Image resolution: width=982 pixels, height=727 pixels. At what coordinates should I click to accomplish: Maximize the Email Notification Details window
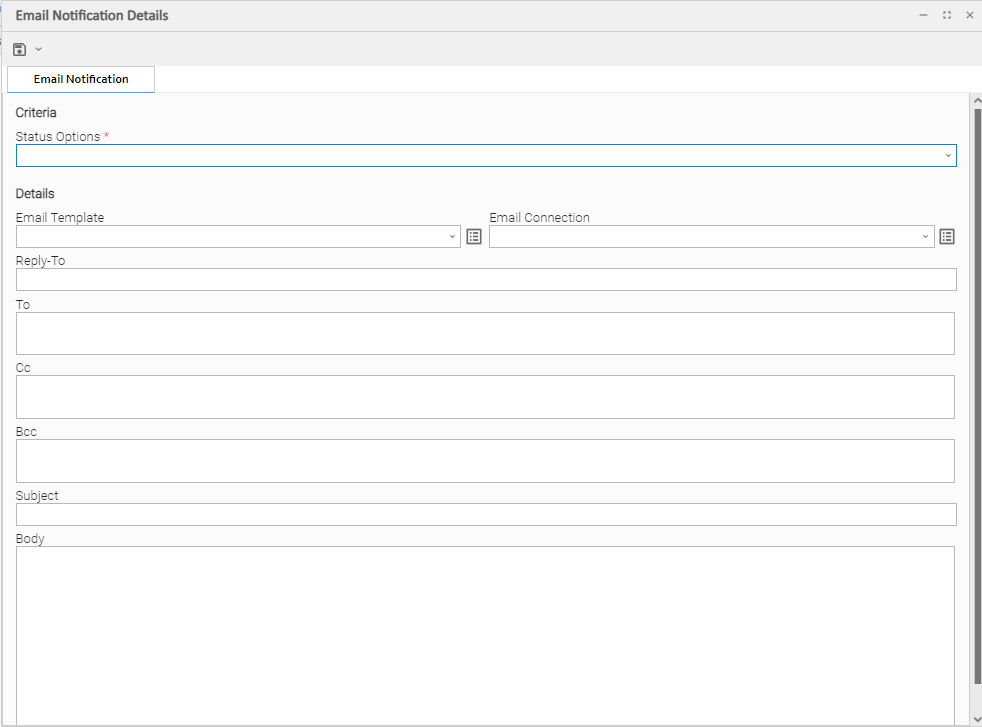[x=947, y=15]
